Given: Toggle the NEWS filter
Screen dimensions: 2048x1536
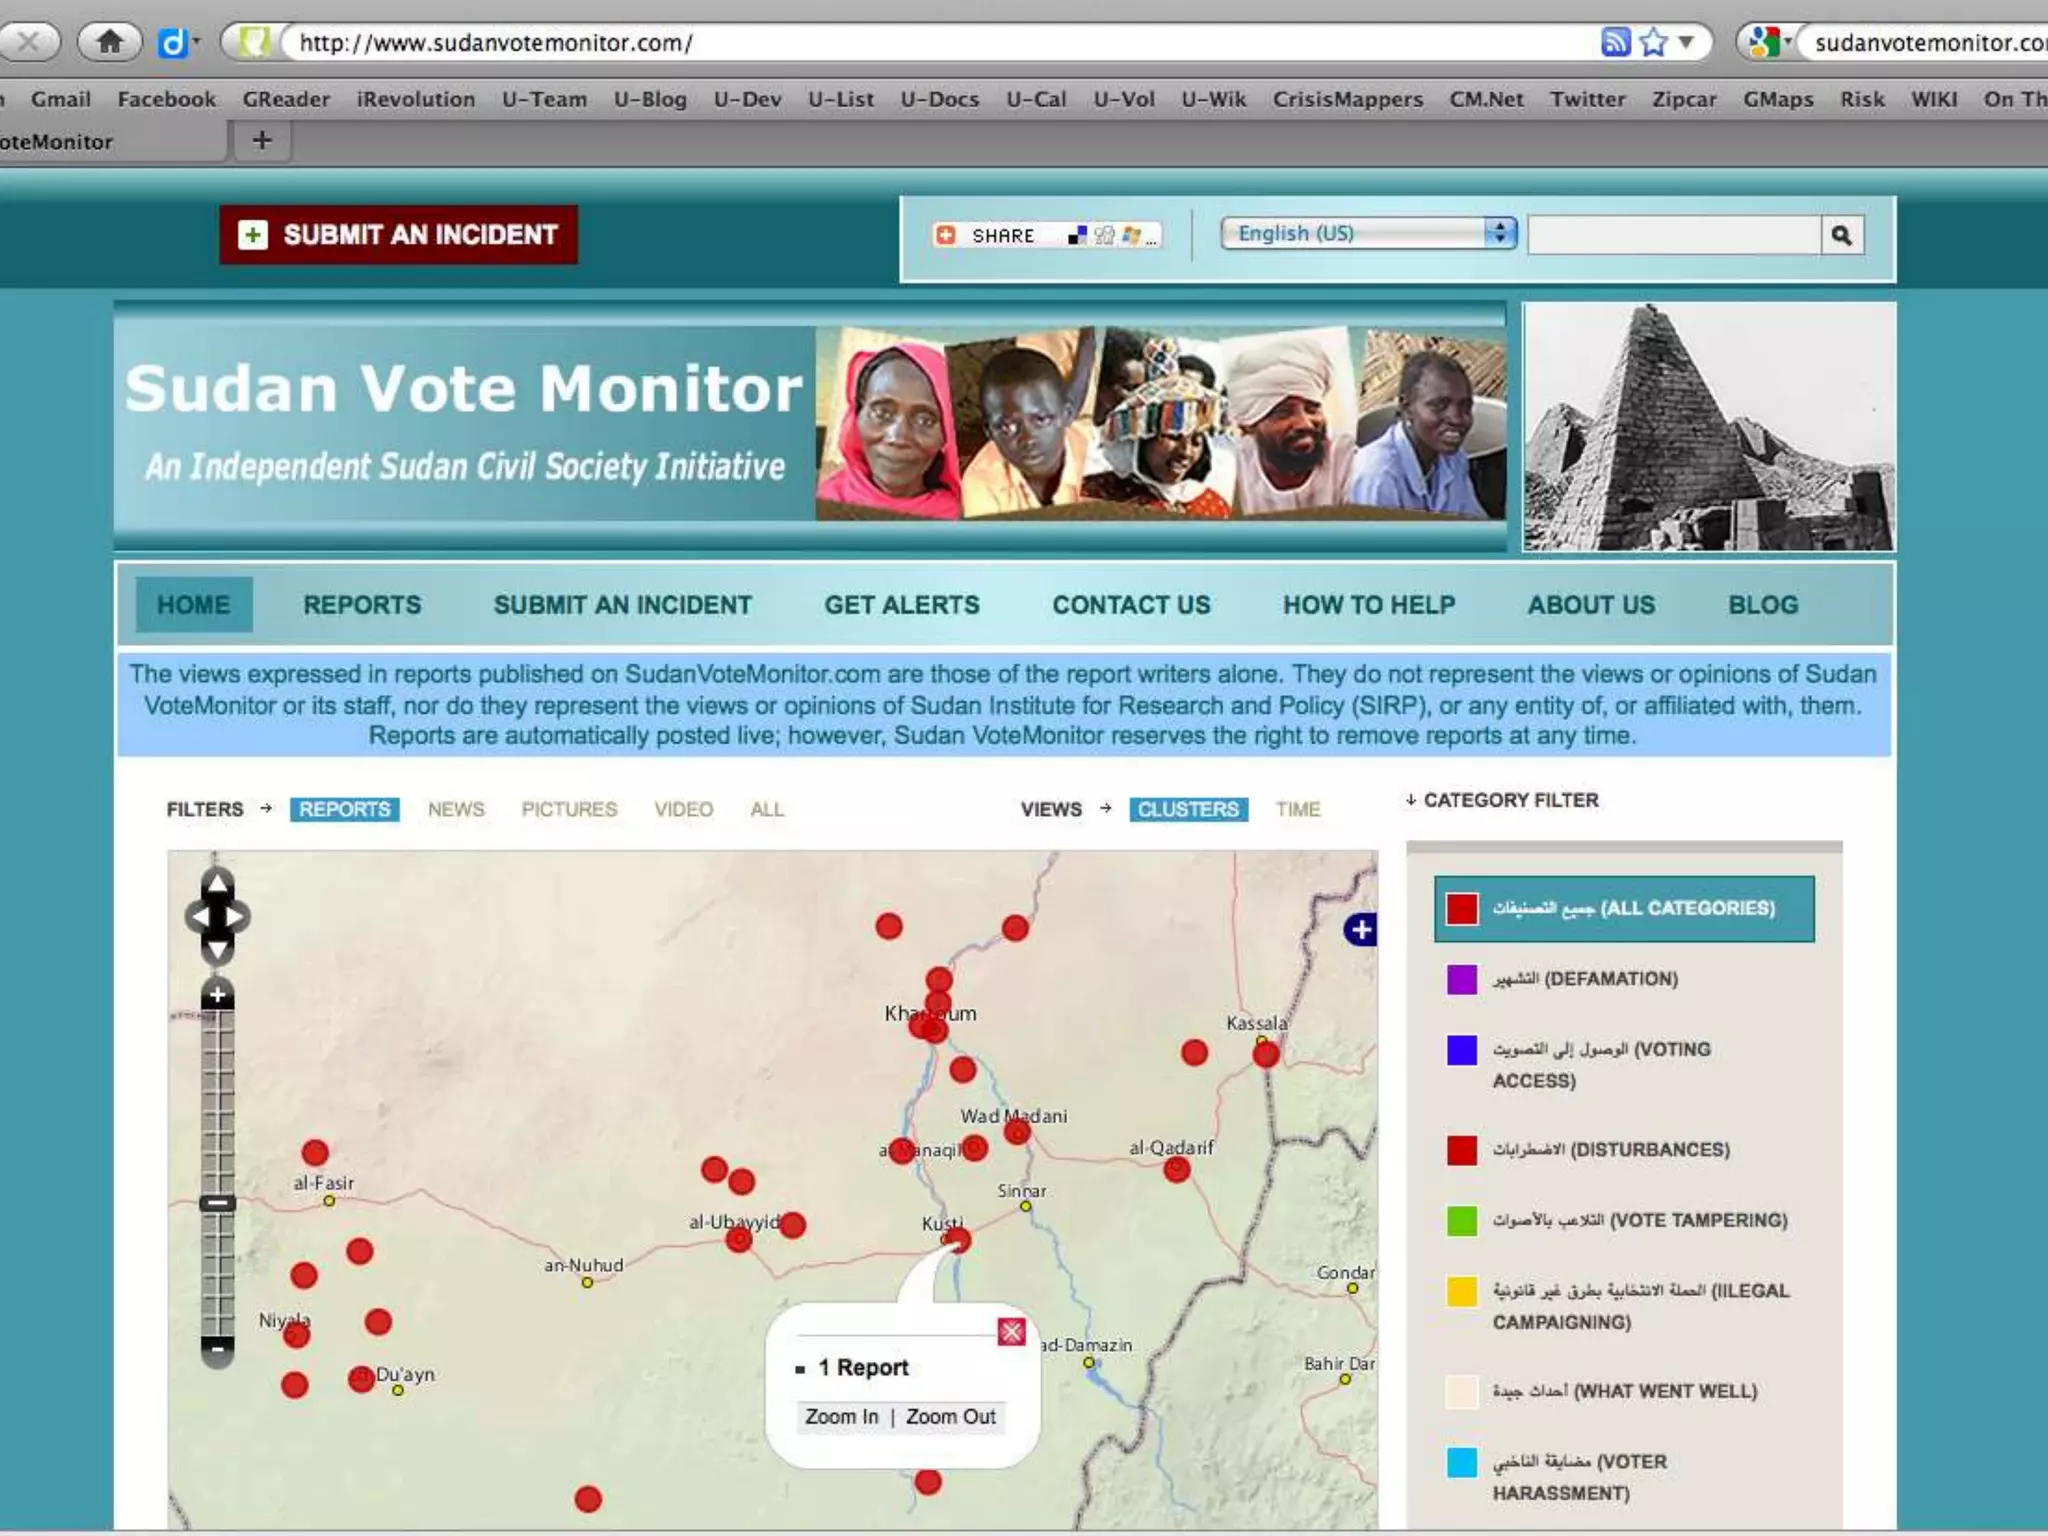Looking at the screenshot, I should 456,809.
